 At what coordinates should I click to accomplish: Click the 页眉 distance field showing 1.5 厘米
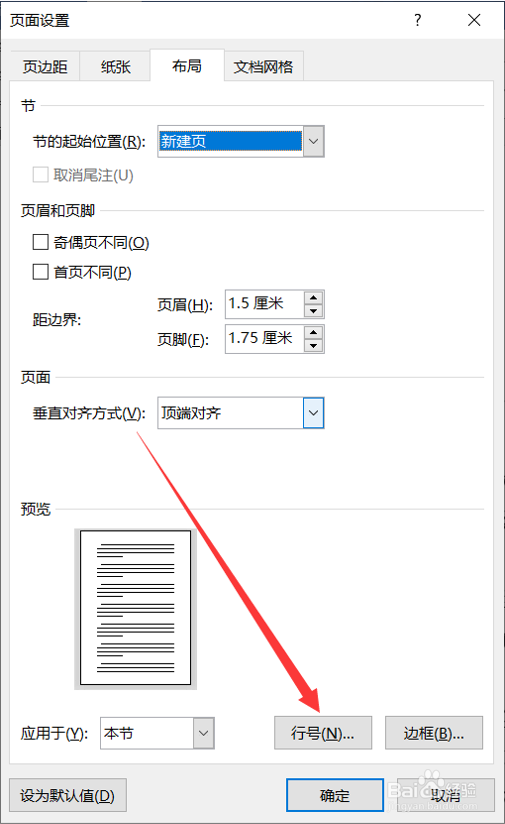(264, 304)
